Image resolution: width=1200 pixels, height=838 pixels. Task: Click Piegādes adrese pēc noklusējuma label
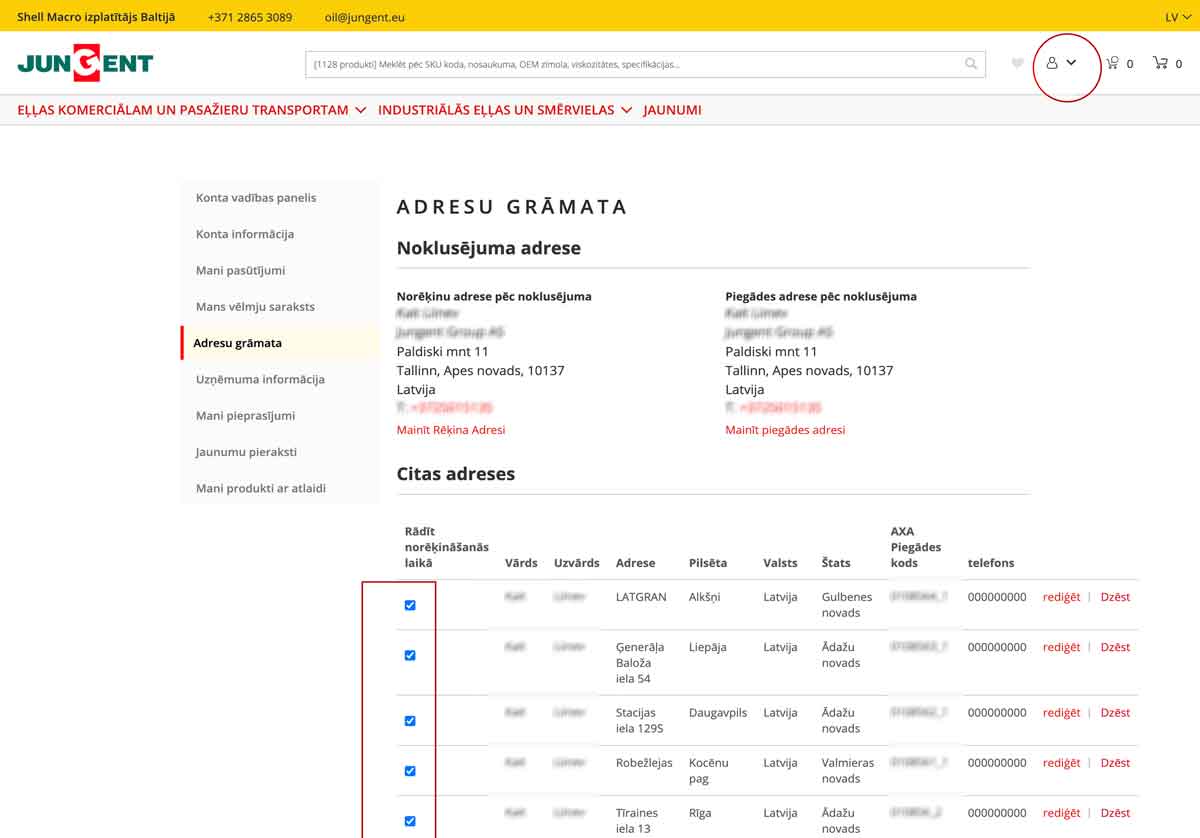coord(821,296)
